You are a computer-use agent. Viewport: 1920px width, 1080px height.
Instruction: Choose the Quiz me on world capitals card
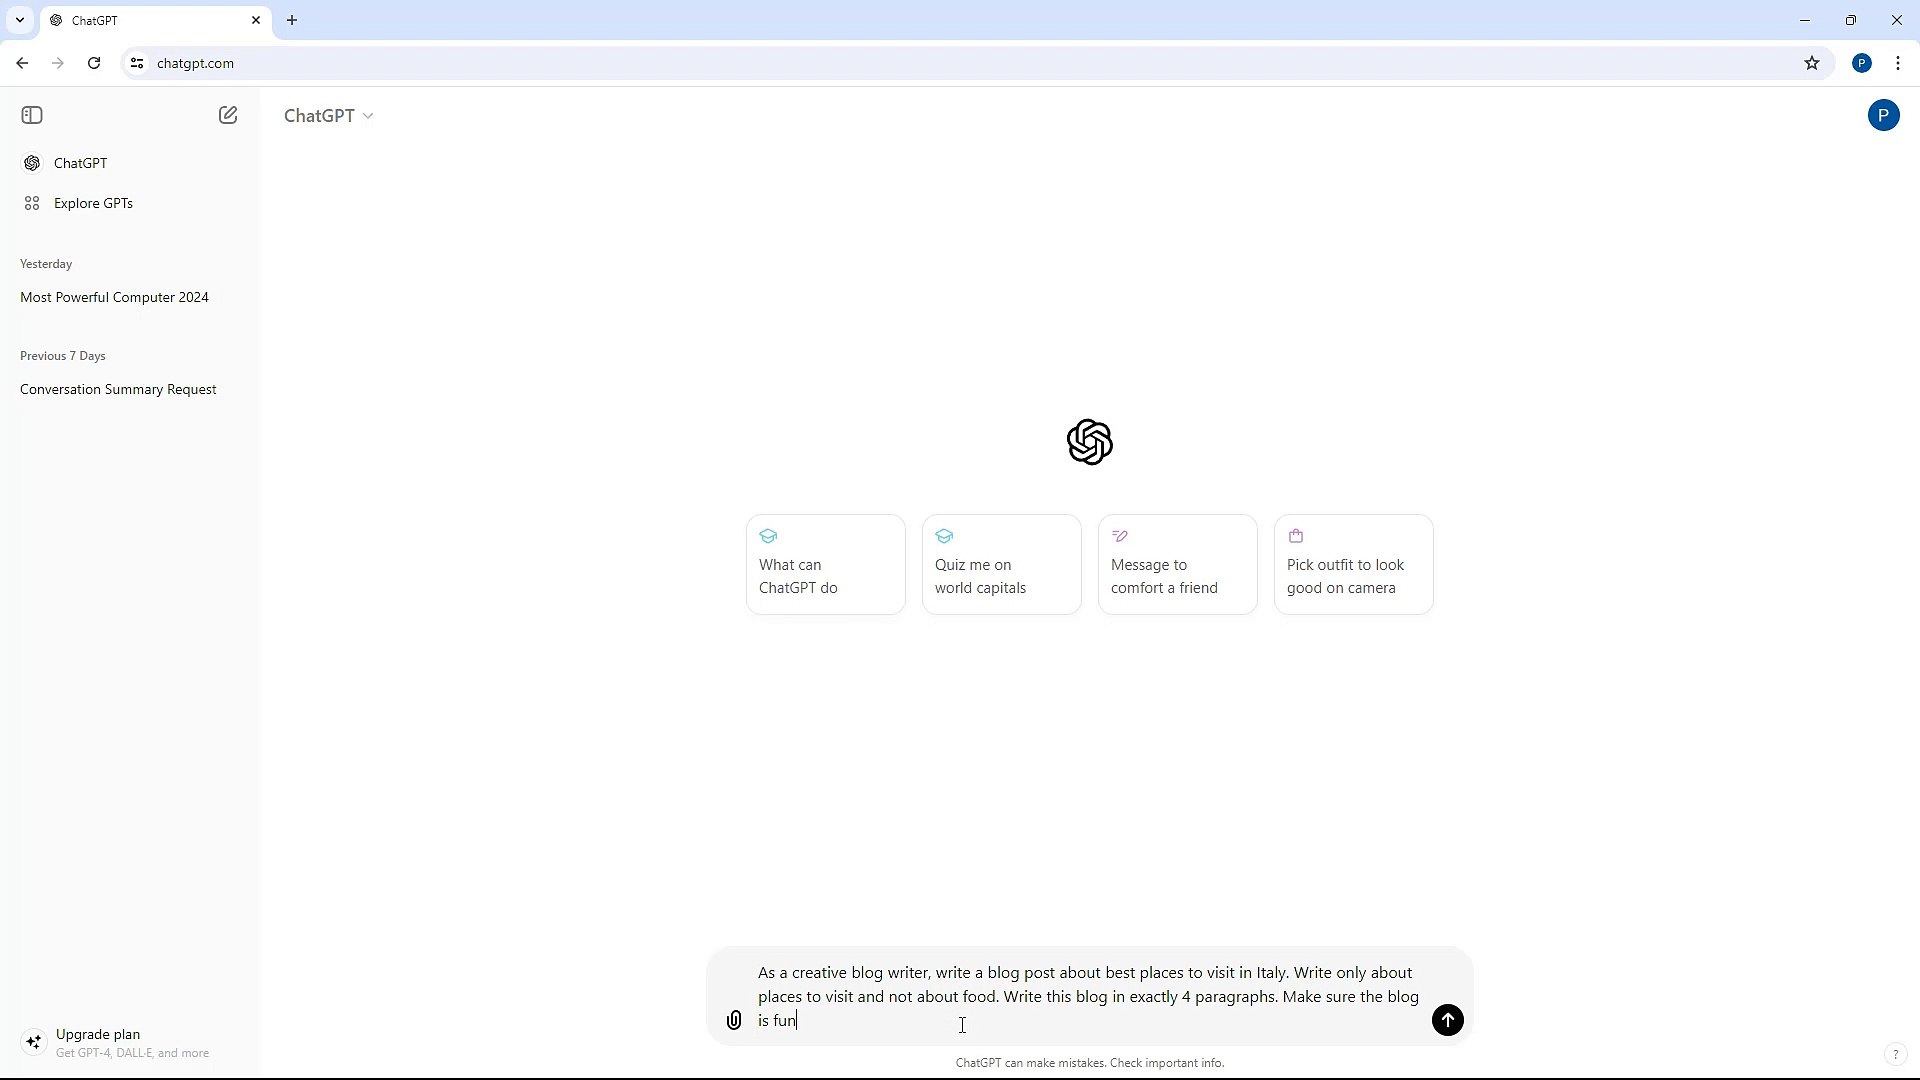click(x=1001, y=565)
